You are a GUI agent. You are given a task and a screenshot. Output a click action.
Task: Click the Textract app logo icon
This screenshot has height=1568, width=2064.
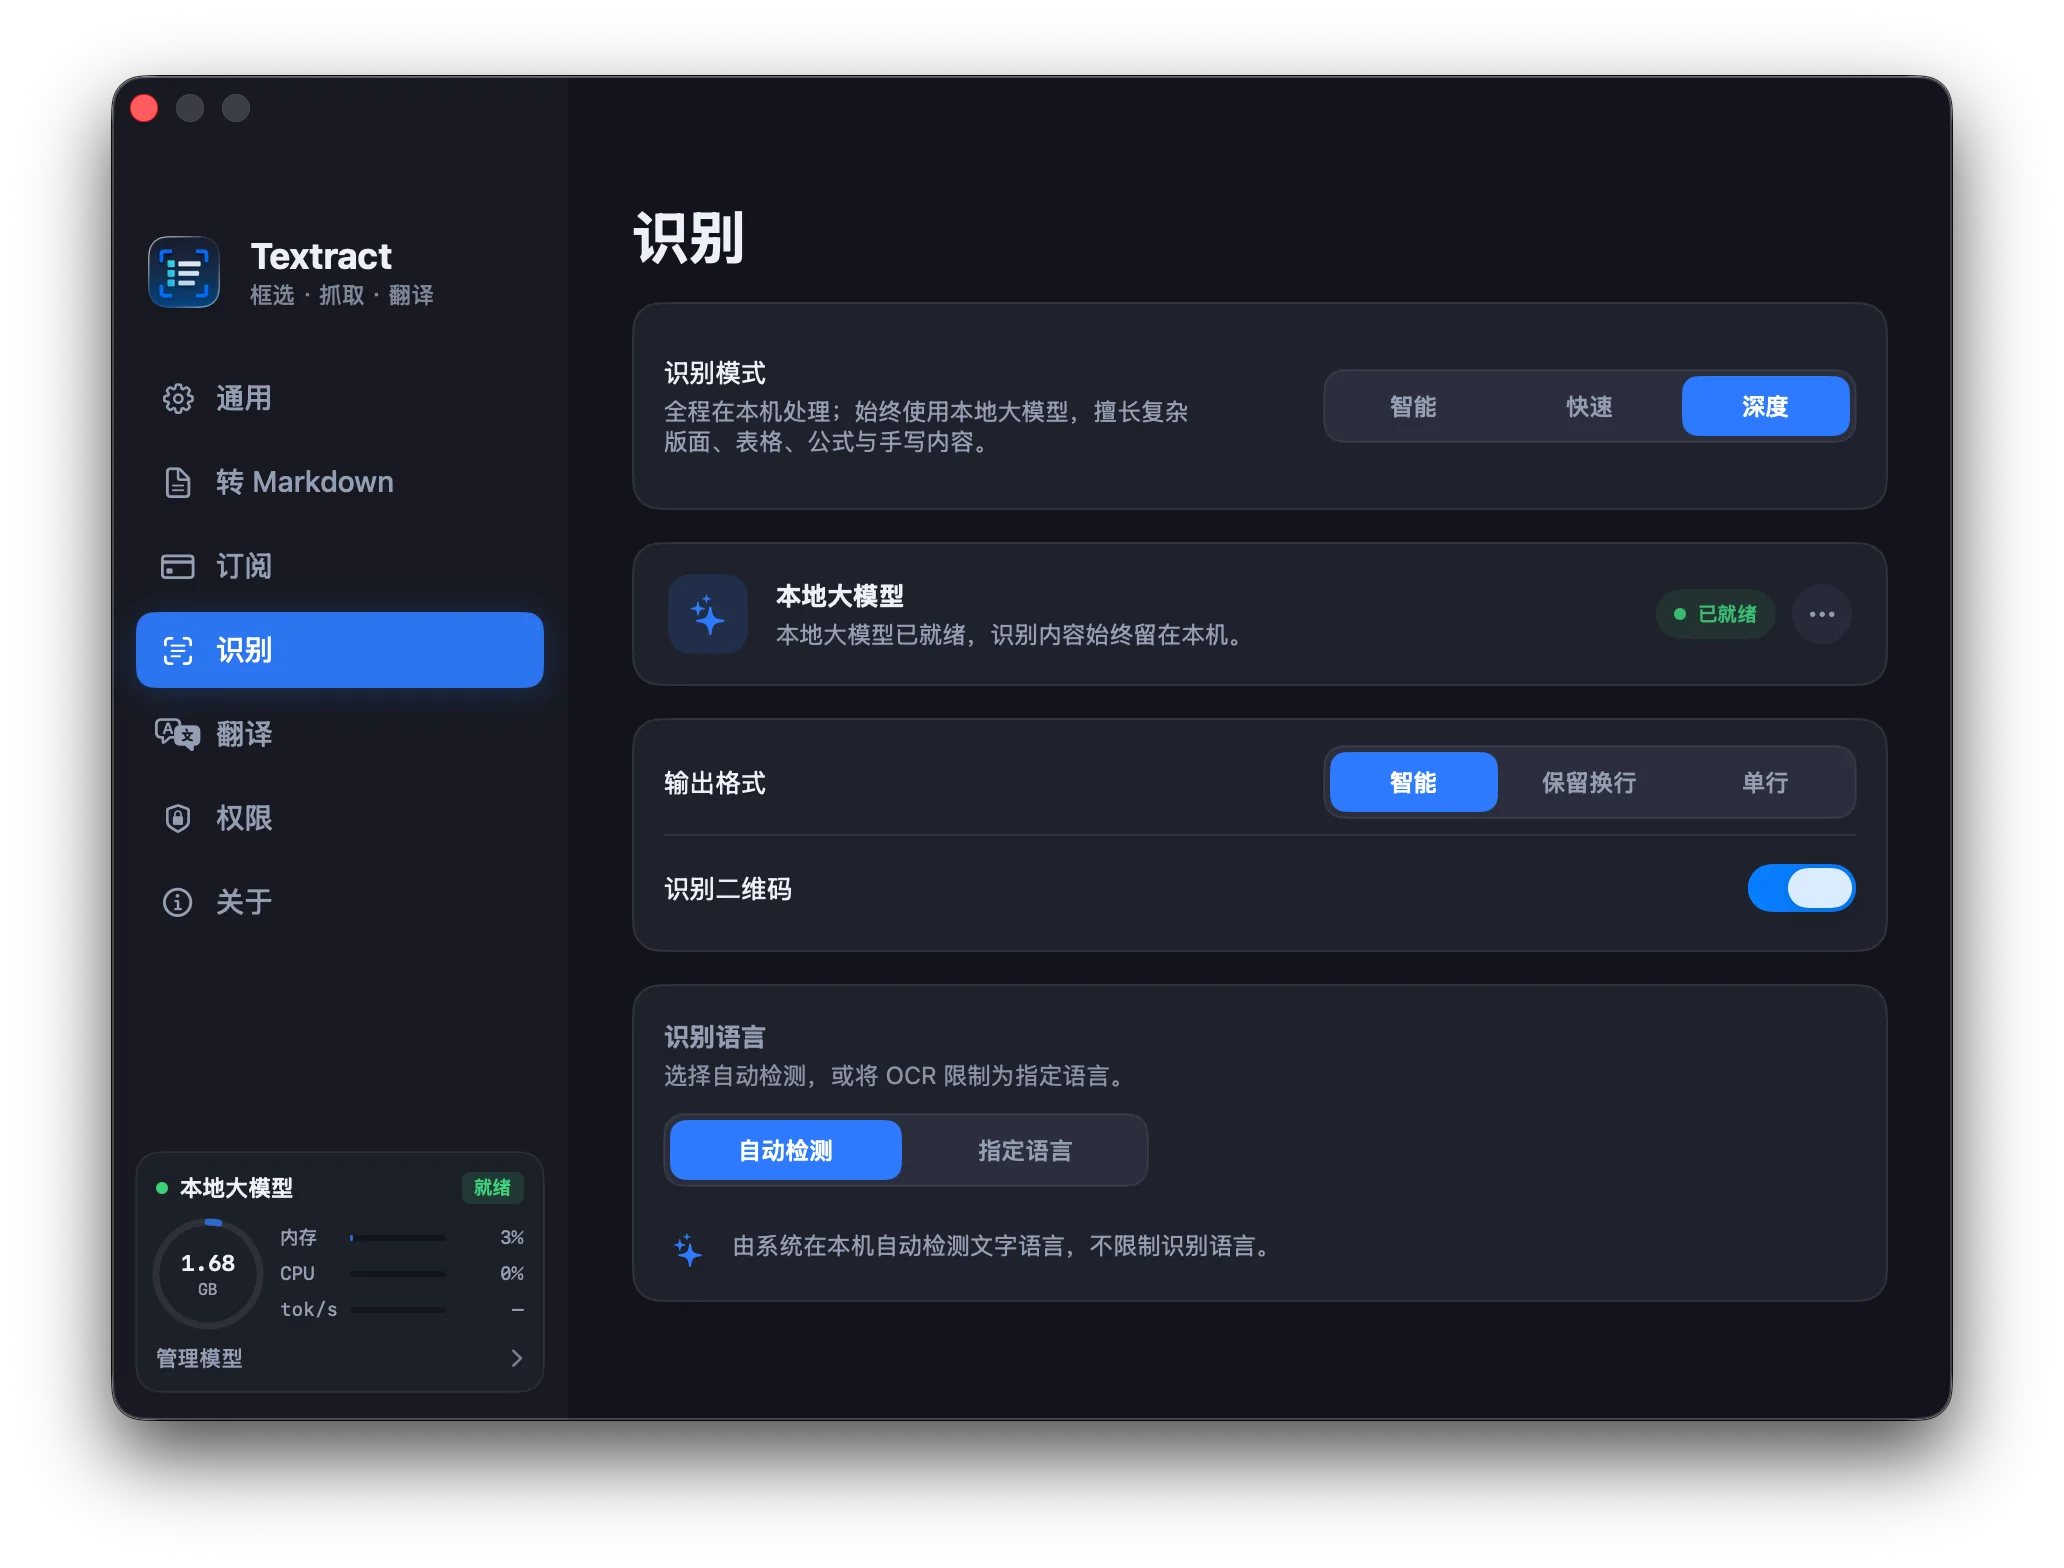click(x=184, y=272)
